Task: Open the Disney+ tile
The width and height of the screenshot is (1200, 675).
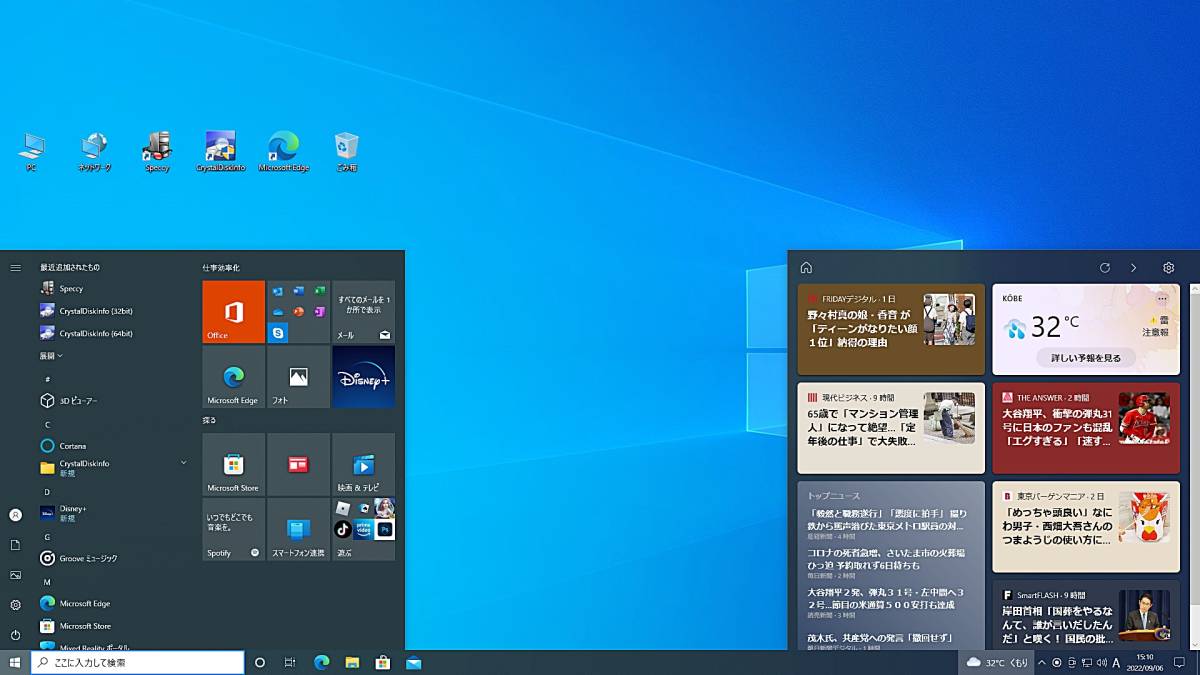Action: (x=364, y=377)
